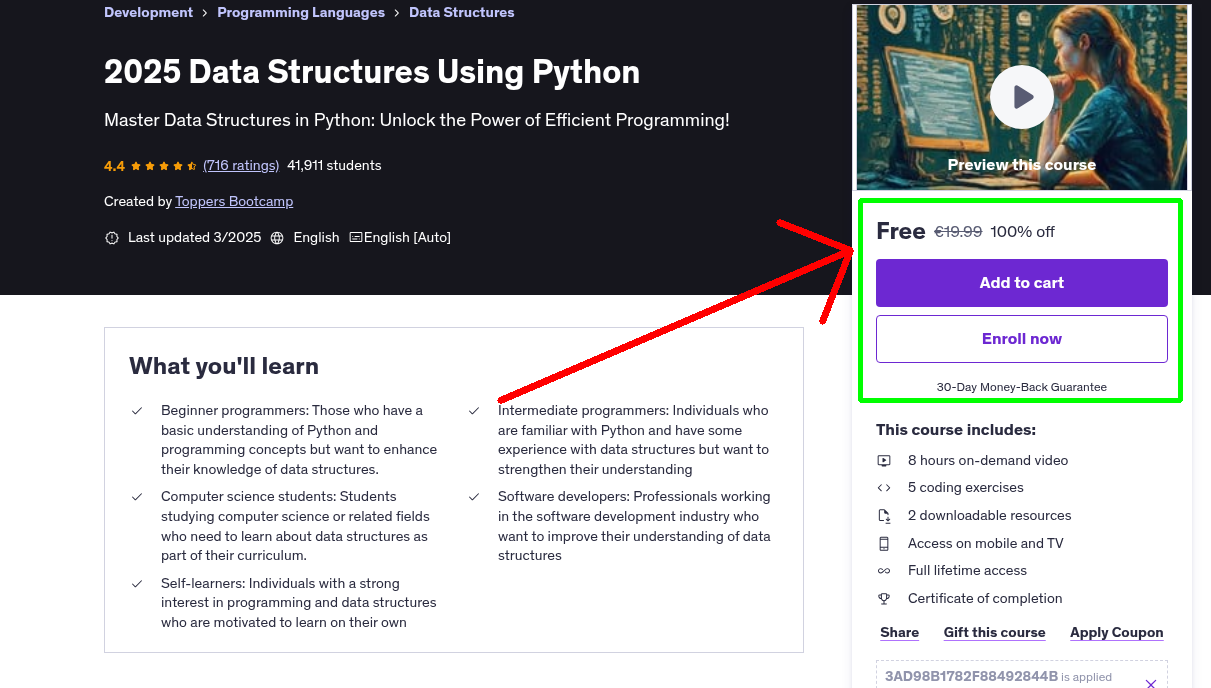This screenshot has height=688, width=1211.
Task: Open the Share course options
Action: point(898,632)
